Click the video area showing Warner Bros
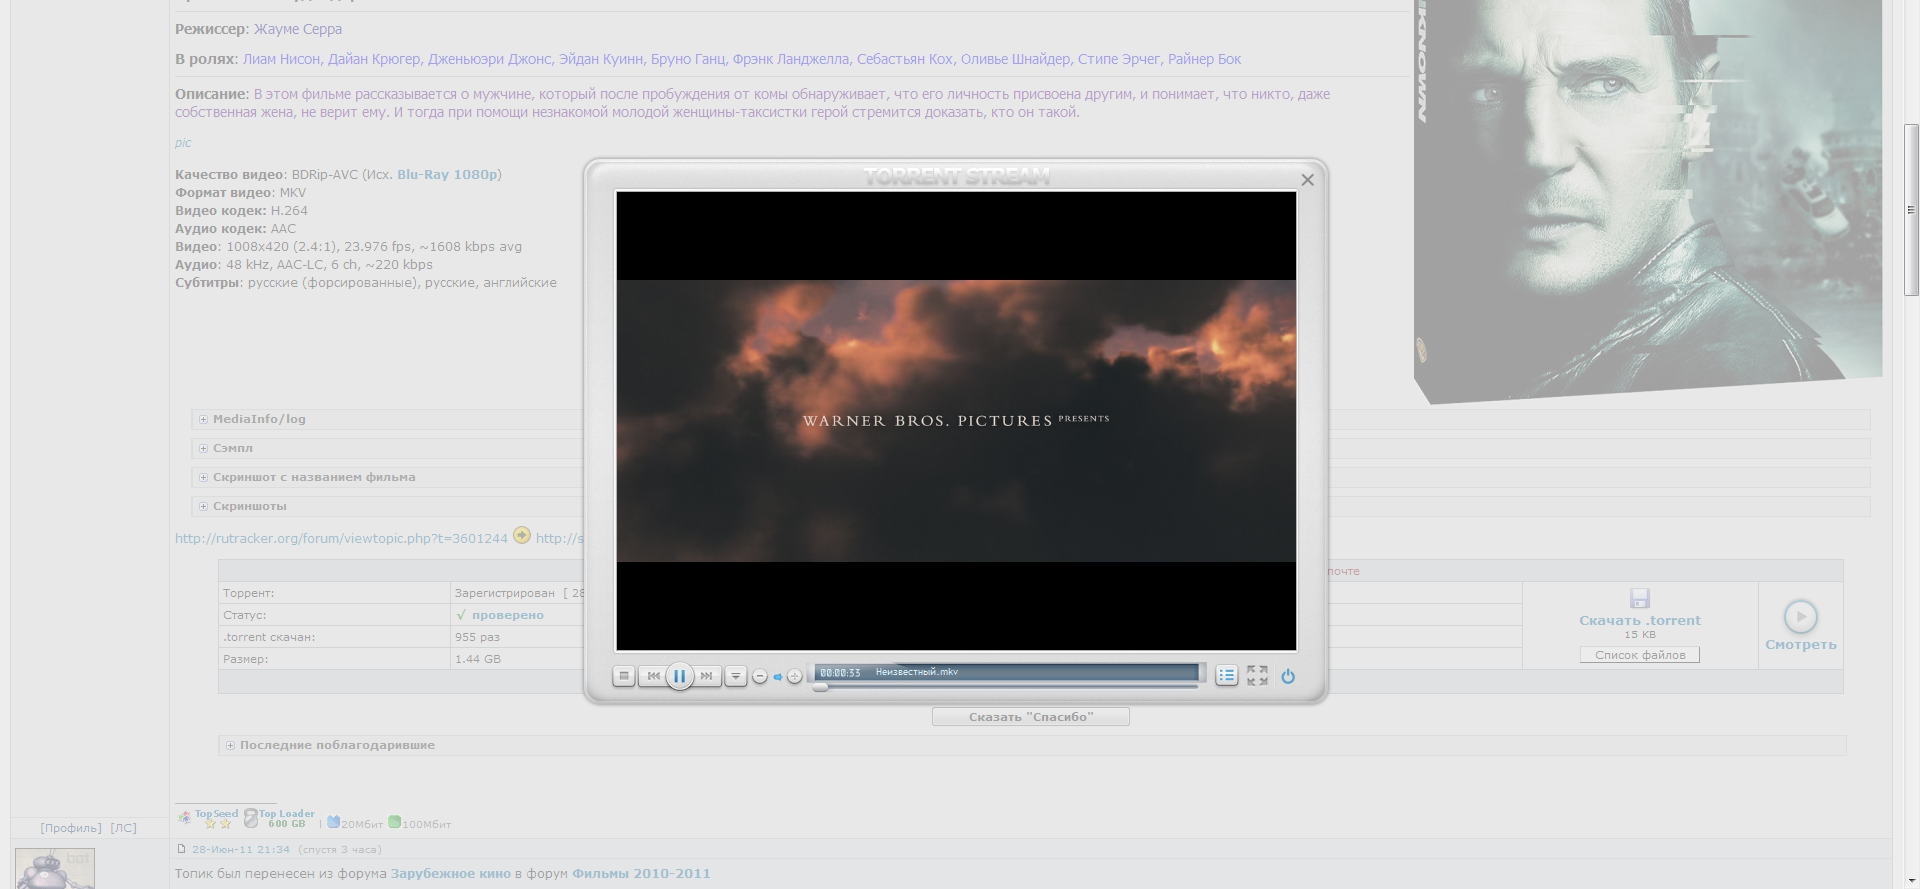The image size is (1920, 889). [956, 421]
